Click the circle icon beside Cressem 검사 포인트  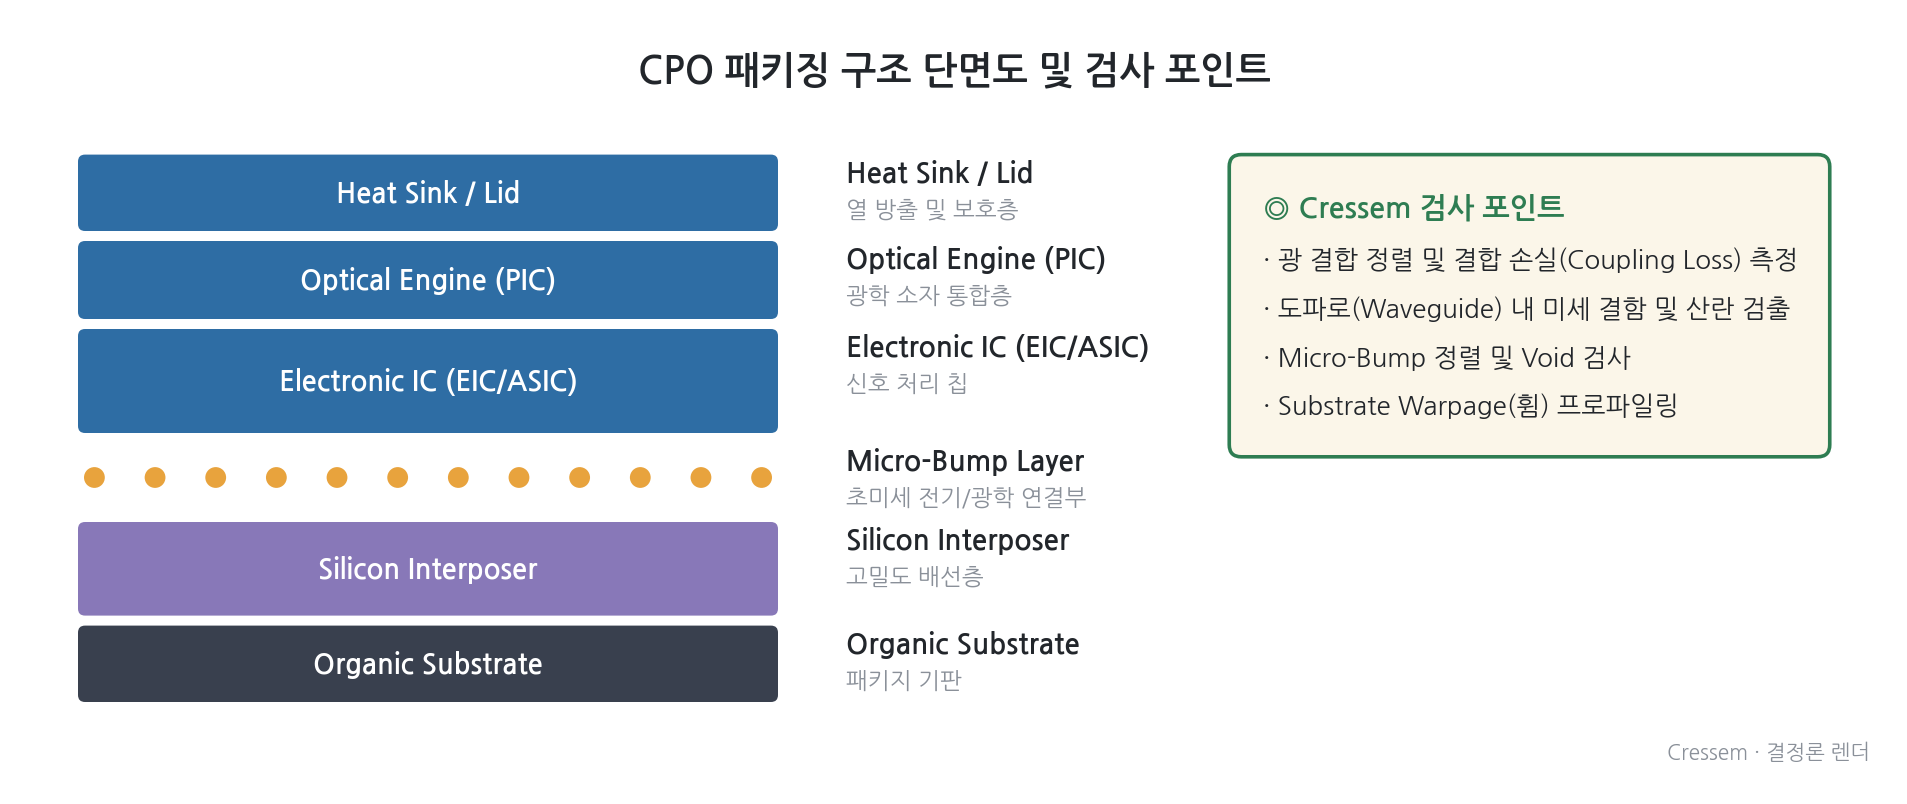click(x=1276, y=208)
